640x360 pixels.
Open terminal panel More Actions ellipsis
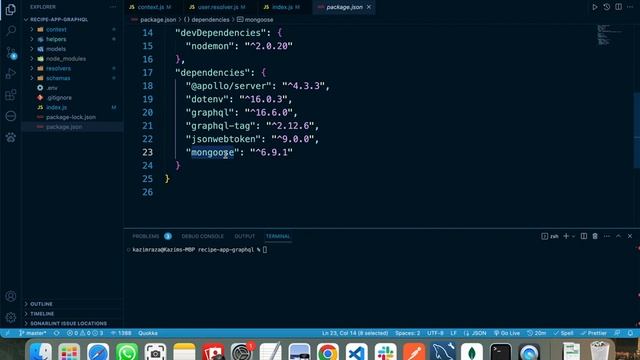pyautogui.click(x=607, y=236)
